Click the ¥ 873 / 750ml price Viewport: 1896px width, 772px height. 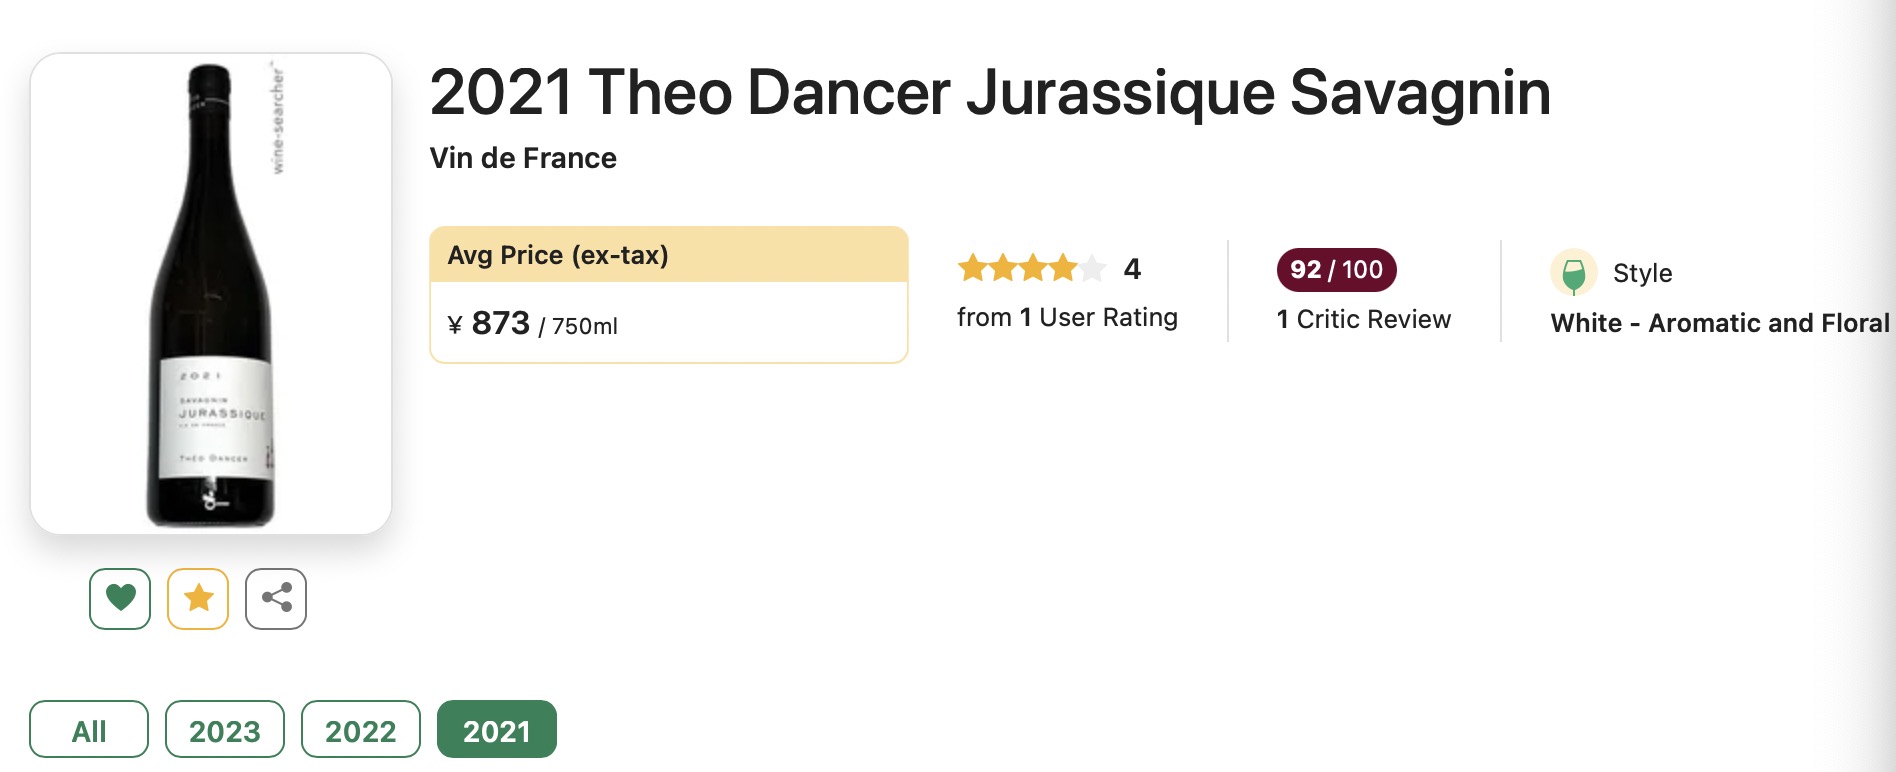point(532,324)
